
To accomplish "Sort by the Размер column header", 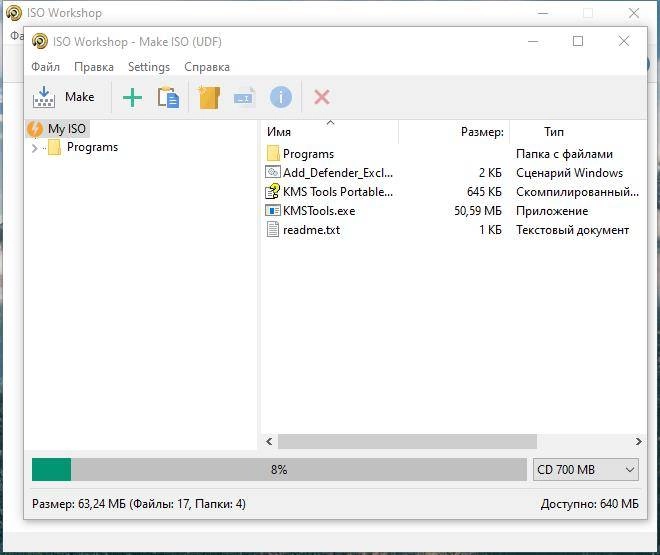I will pyautogui.click(x=454, y=132).
